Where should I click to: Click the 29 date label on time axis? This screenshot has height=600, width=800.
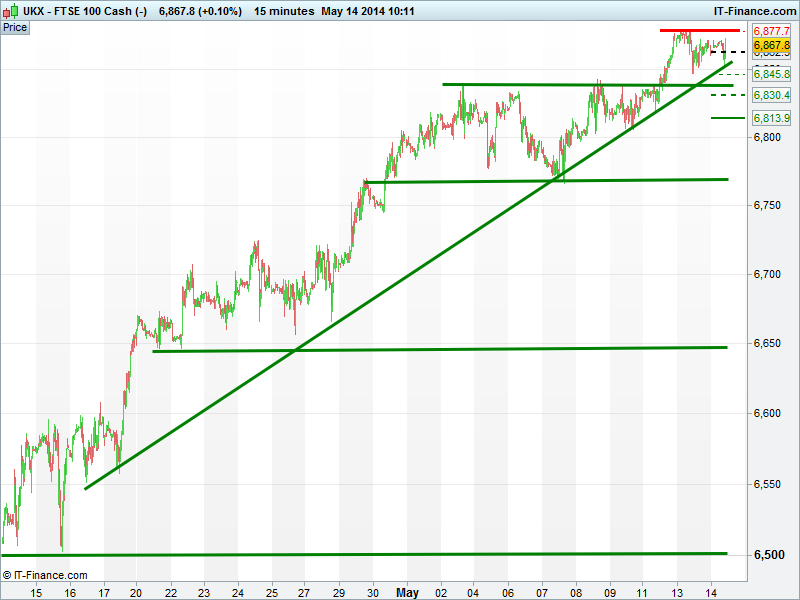(x=339, y=593)
